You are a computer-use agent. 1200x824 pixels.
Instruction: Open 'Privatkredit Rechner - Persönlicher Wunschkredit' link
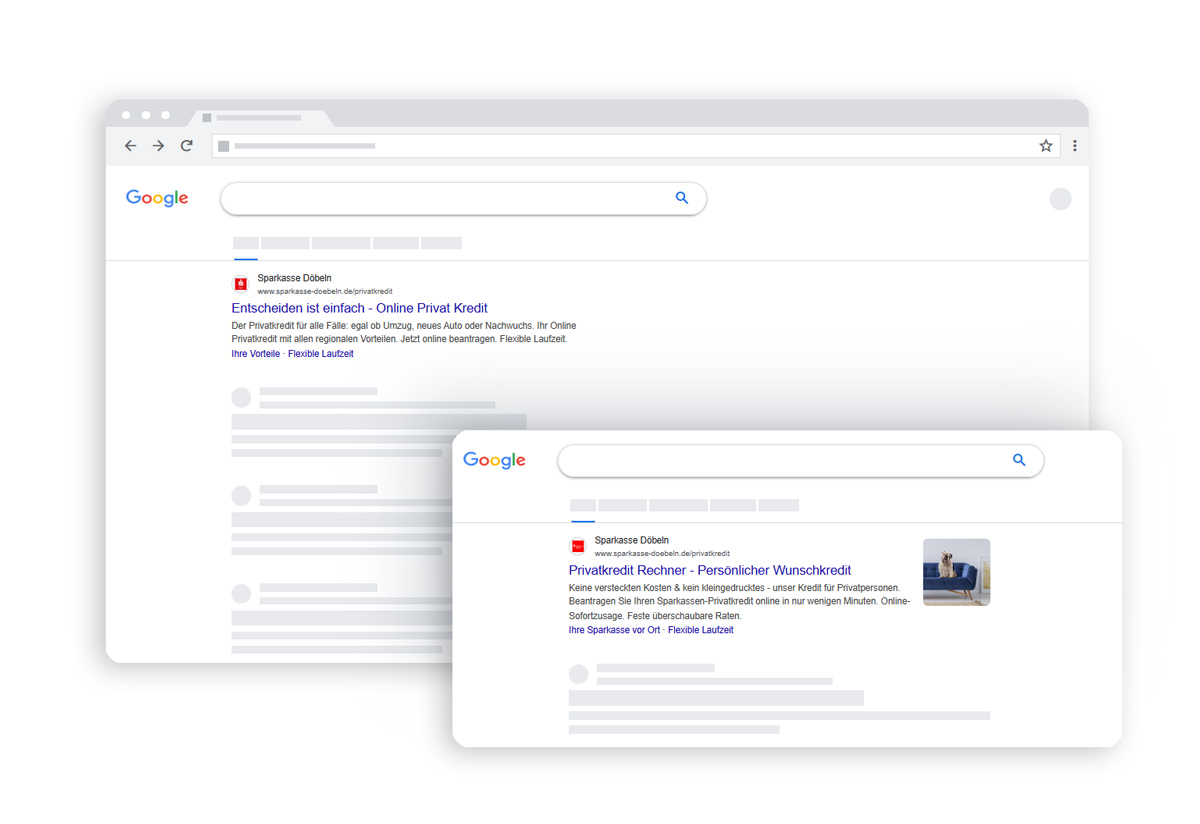click(x=709, y=570)
